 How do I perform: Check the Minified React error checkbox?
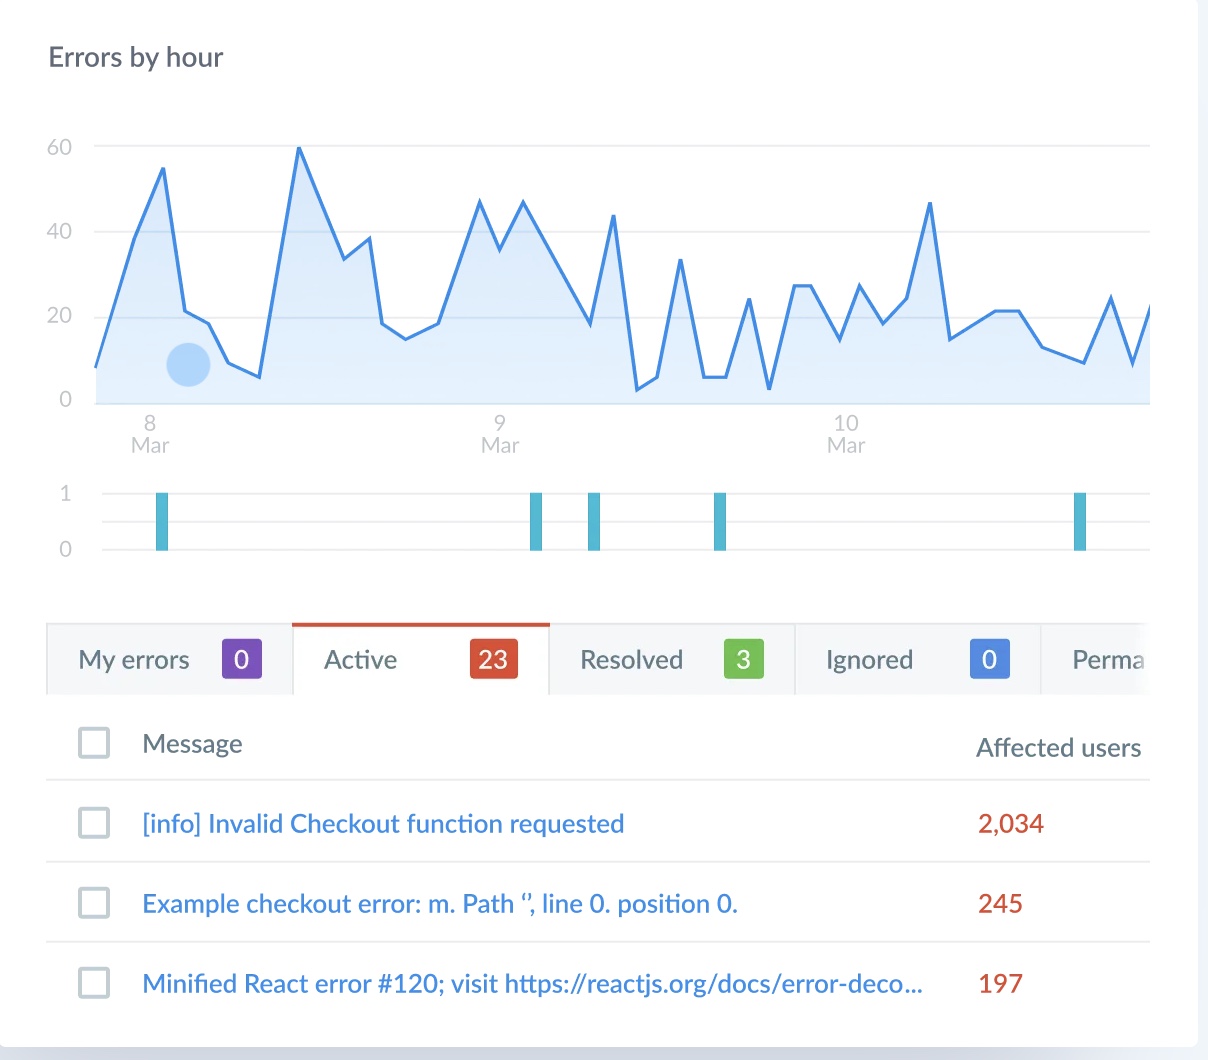pyautogui.click(x=94, y=983)
